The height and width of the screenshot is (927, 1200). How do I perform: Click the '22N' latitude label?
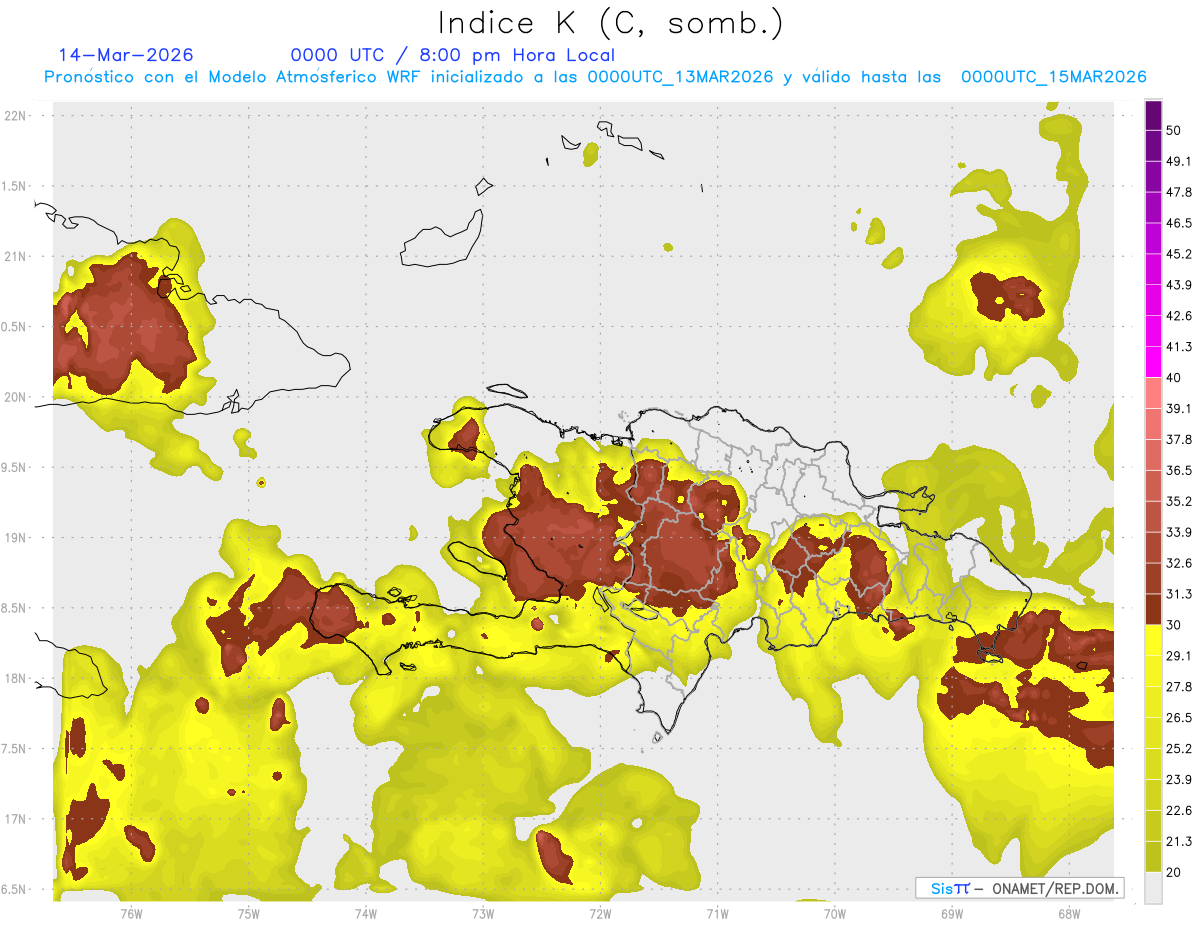[15, 116]
